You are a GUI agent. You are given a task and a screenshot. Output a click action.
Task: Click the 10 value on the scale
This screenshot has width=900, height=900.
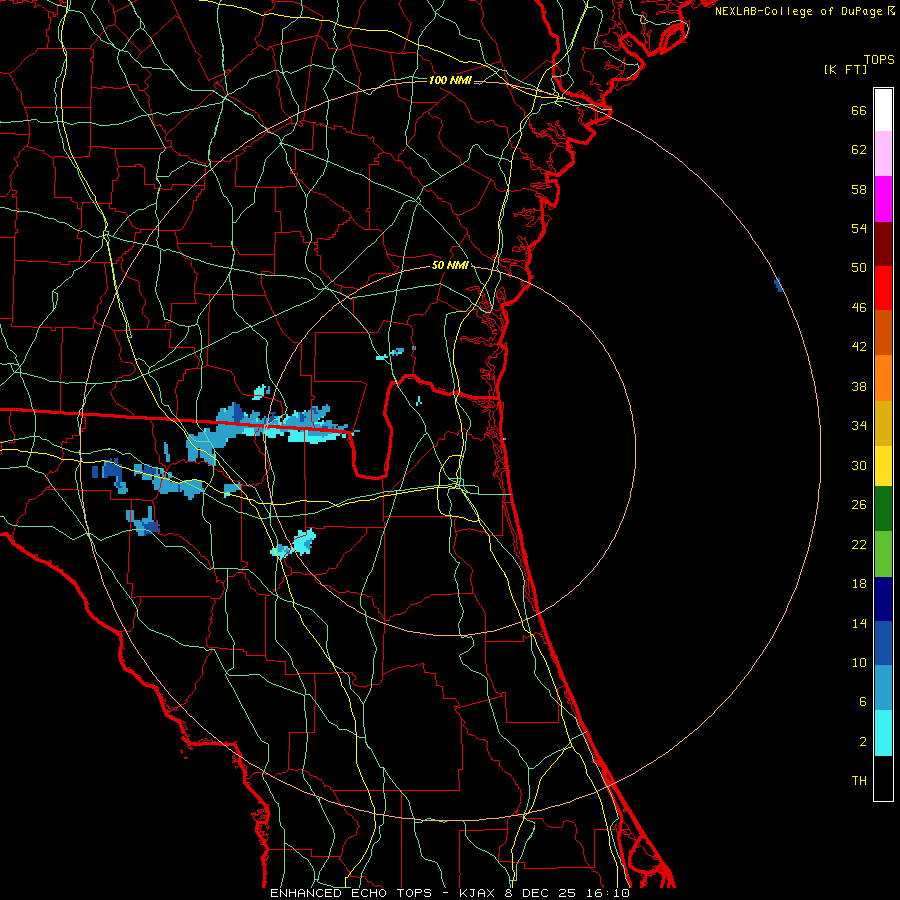(859, 662)
